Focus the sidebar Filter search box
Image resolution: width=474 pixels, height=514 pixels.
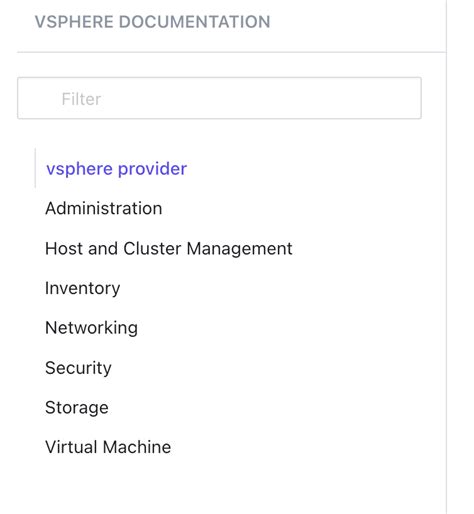219,98
